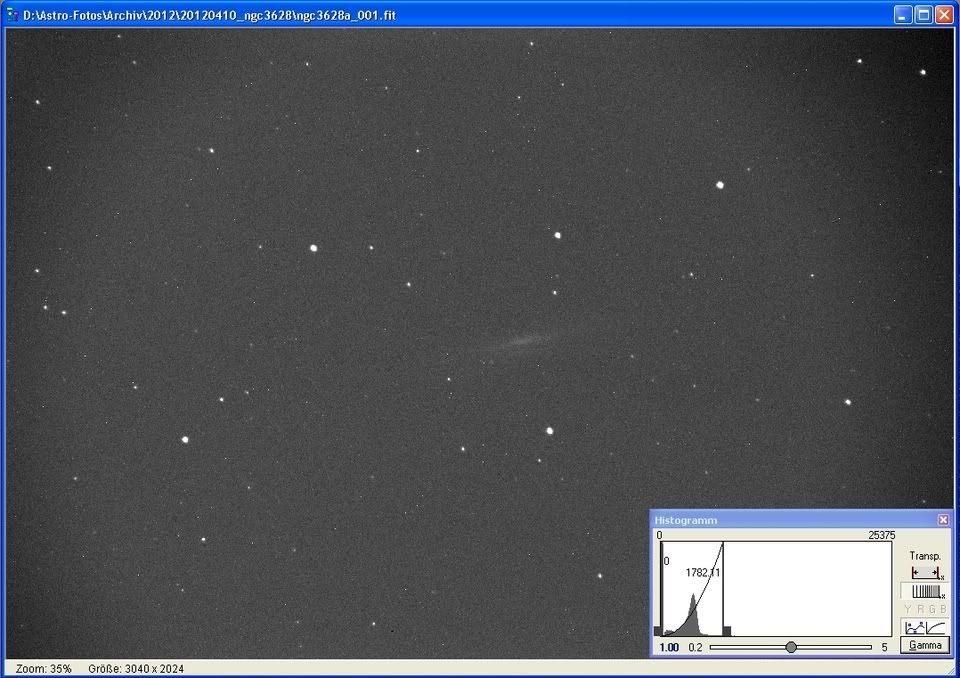Screen dimensions: 960x678
Task: Select the Y channel toggle
Action: (x=907, y=609)
